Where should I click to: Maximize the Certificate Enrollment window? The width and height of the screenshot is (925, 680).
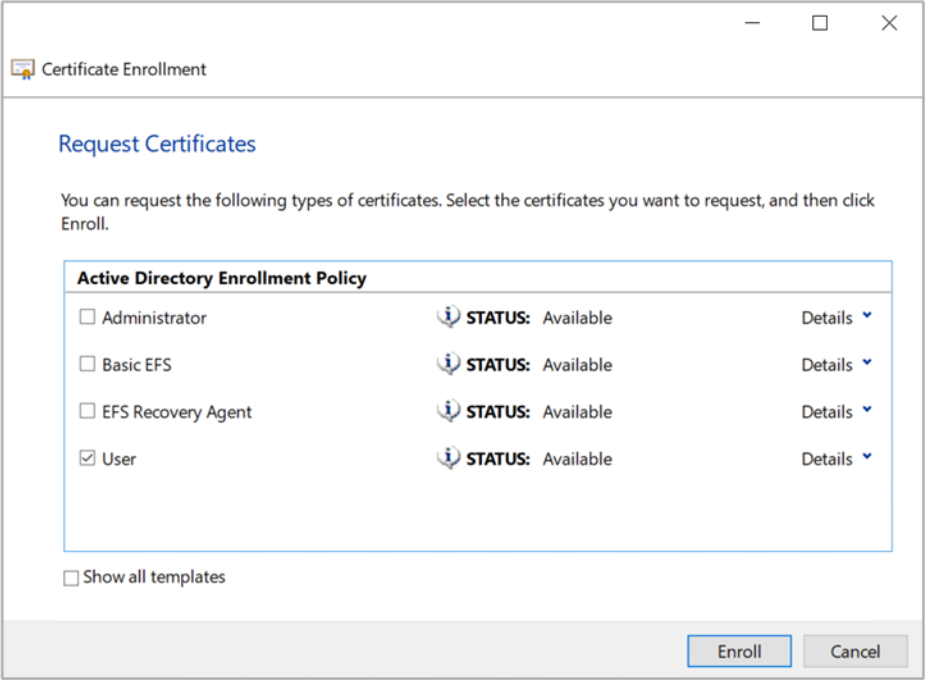(x=820, y=23)
